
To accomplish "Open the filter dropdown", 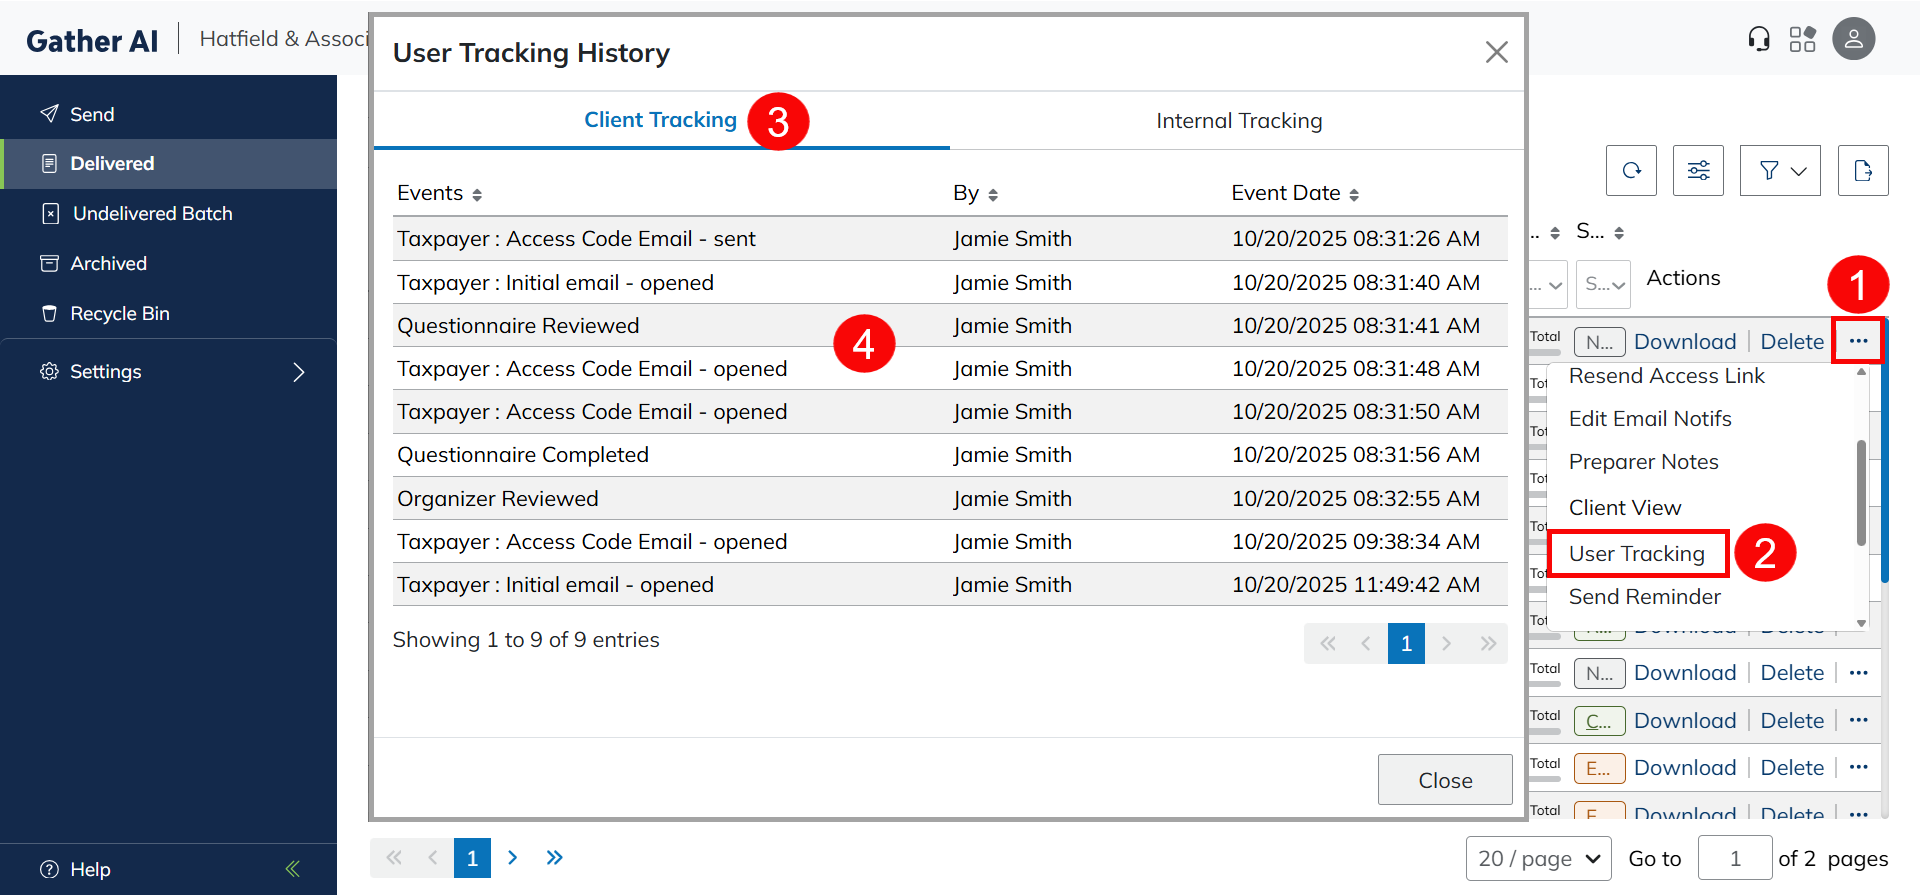I will (1780, 171).
